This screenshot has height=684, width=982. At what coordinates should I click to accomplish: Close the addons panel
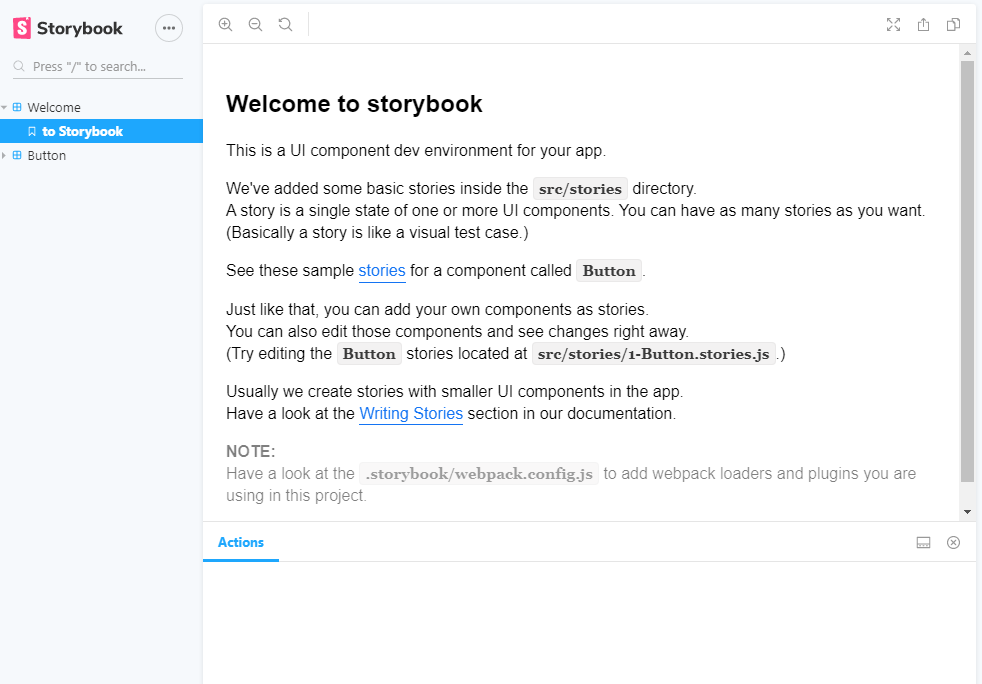pos(953,542)
